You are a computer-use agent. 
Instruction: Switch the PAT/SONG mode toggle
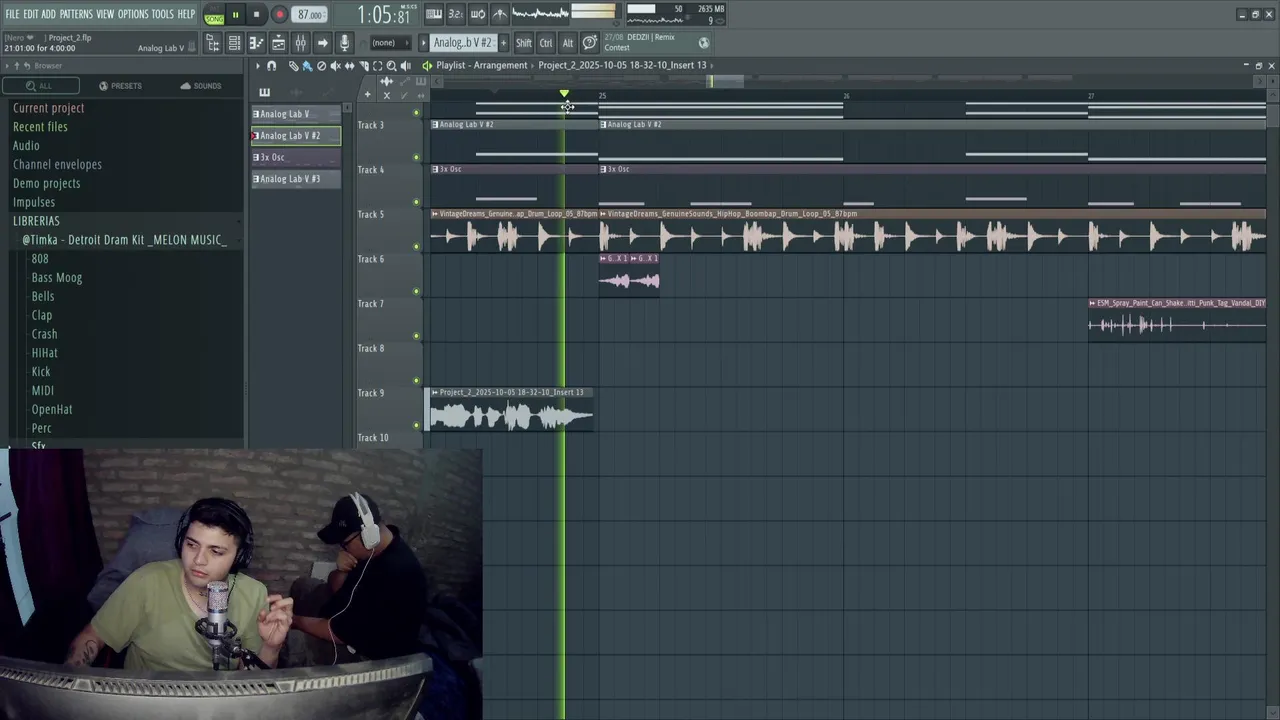coord(214,15)
